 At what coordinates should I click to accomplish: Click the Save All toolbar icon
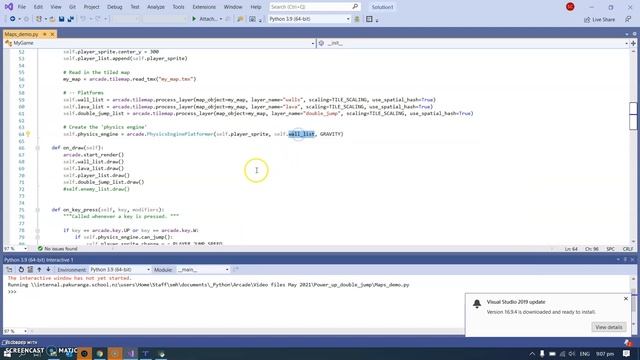[71, 19]
